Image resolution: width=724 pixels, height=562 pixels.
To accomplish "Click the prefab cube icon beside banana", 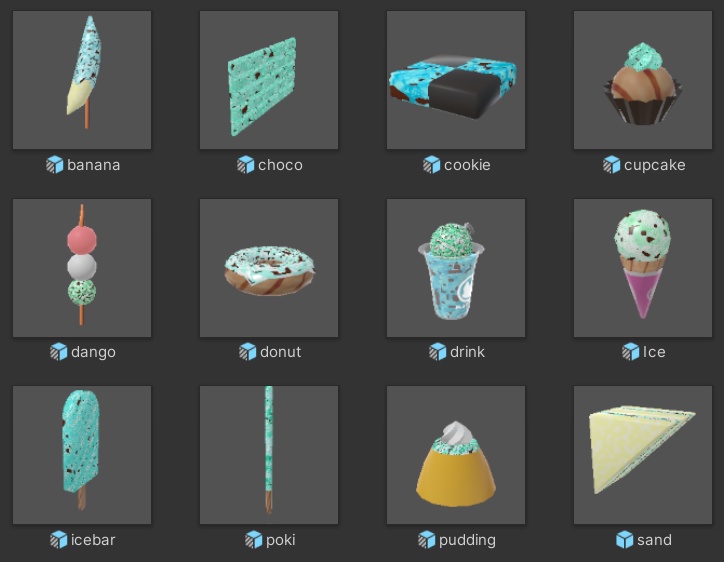I will pyautogui.click(x=54, y=165).
